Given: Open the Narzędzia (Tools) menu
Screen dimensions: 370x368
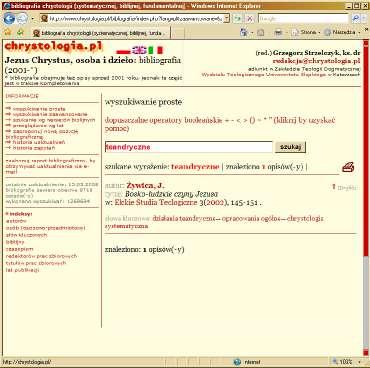Looking at the screenshot, I should [x=341, y=32].
